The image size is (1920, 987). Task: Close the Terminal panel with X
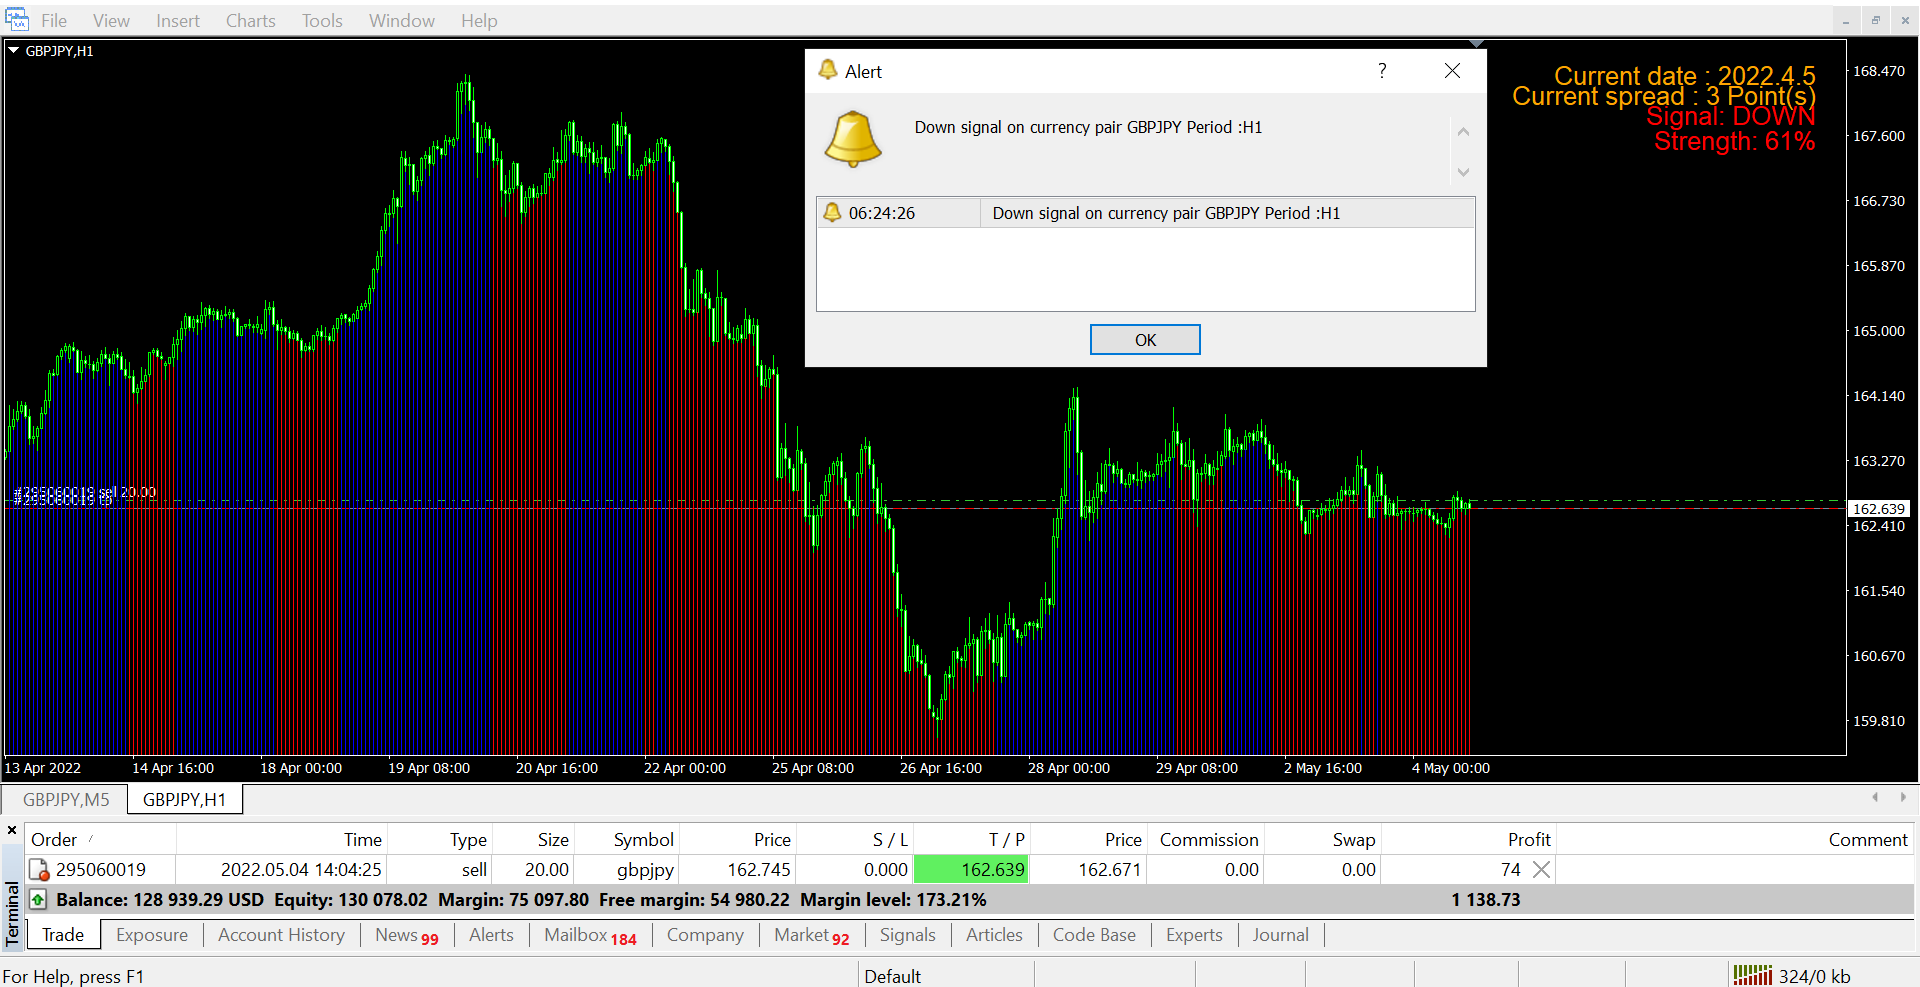point(12,830)
